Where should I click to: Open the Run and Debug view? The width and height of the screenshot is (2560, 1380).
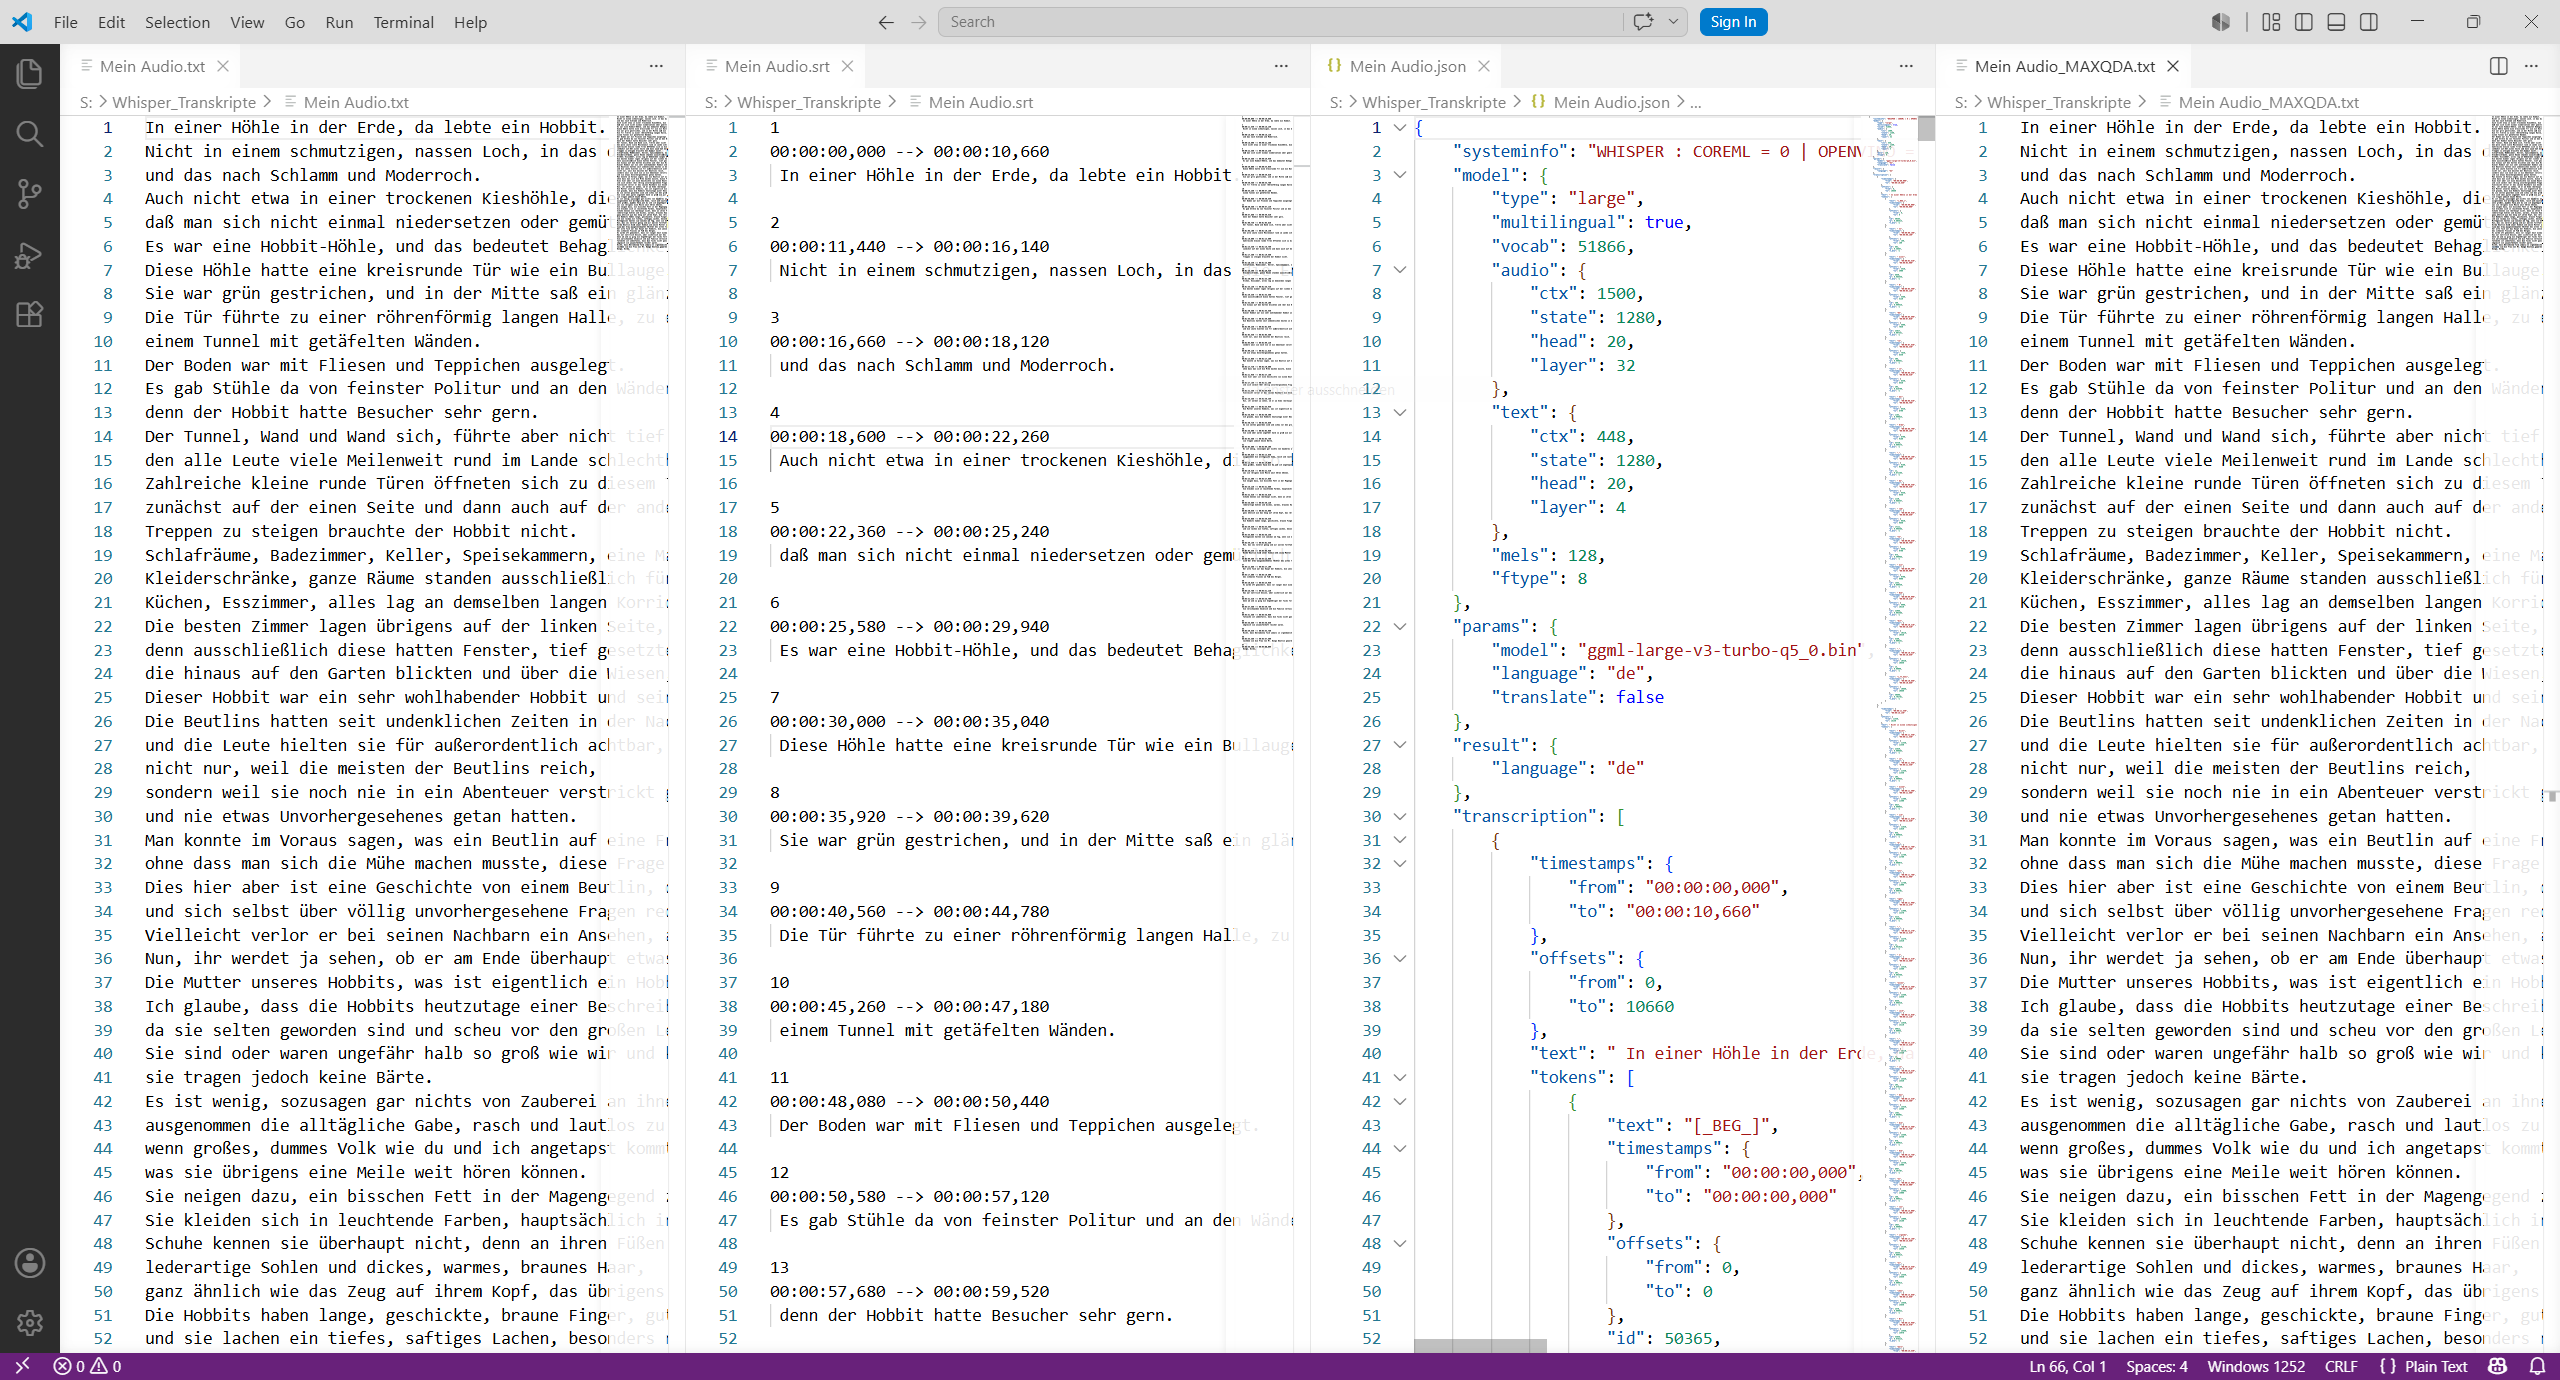click(30, 255)
